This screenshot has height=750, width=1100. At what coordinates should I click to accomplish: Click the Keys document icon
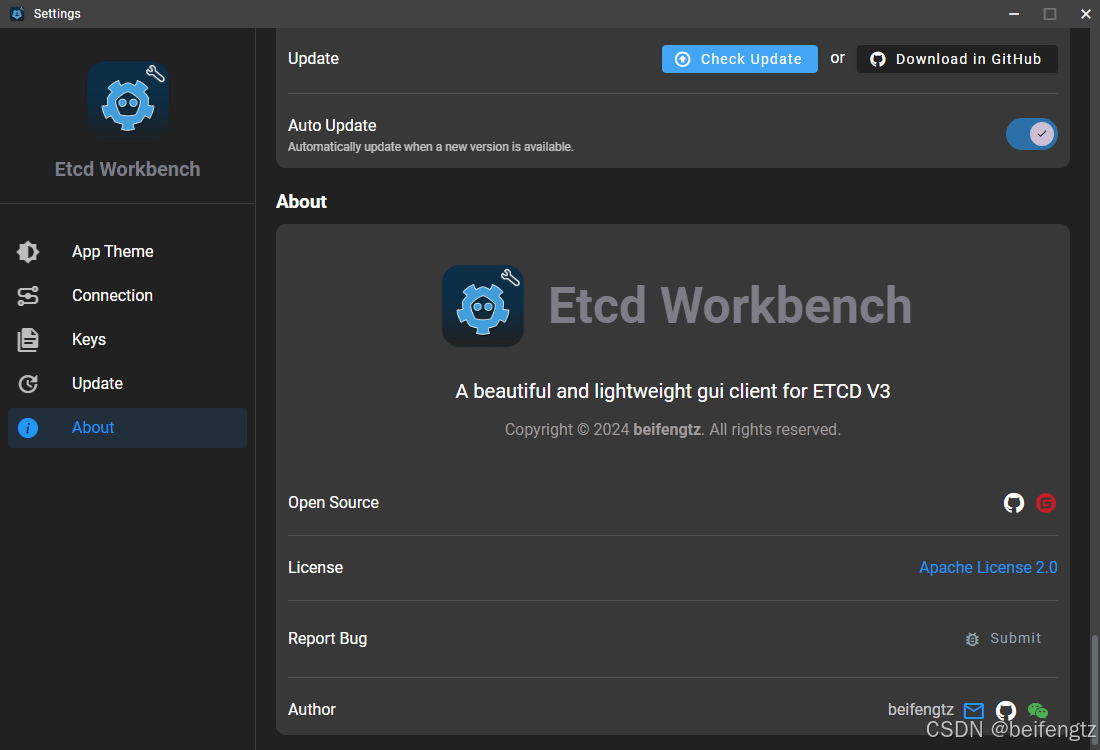click(28, 340)
